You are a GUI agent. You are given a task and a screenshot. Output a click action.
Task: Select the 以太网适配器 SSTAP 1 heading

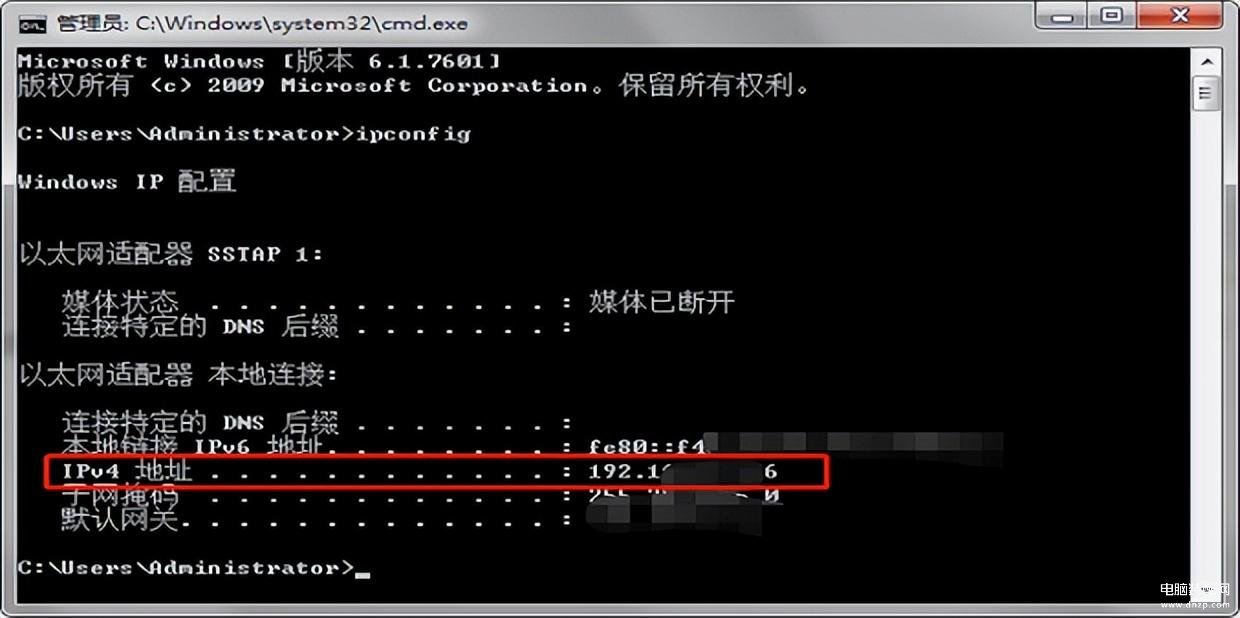[x=171, y=254]
